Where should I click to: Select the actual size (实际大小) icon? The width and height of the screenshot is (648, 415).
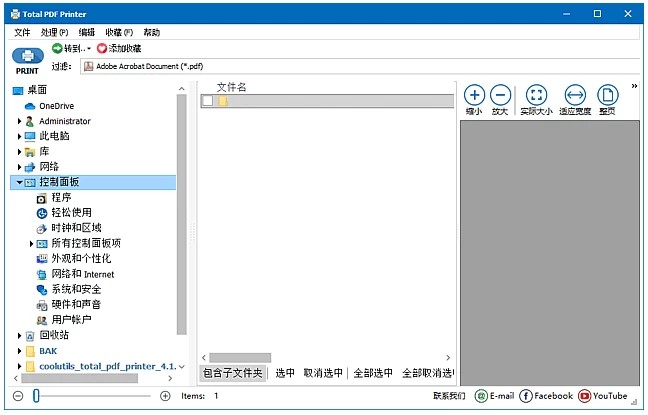tap(536, 96)
